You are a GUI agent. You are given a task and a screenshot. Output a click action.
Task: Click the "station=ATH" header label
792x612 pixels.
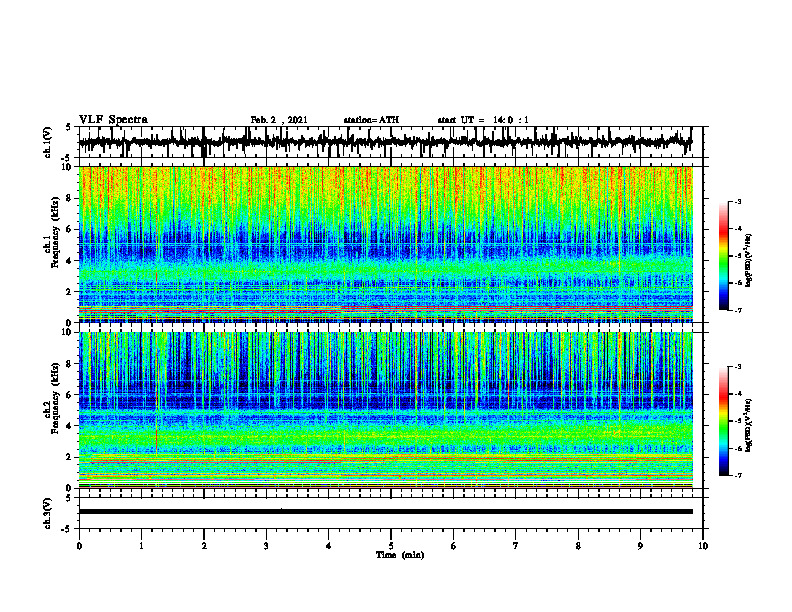[x=371, y=120]
